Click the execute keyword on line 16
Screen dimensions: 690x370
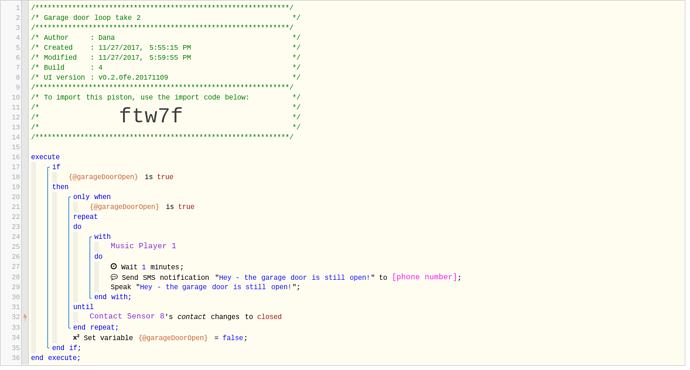45,157
